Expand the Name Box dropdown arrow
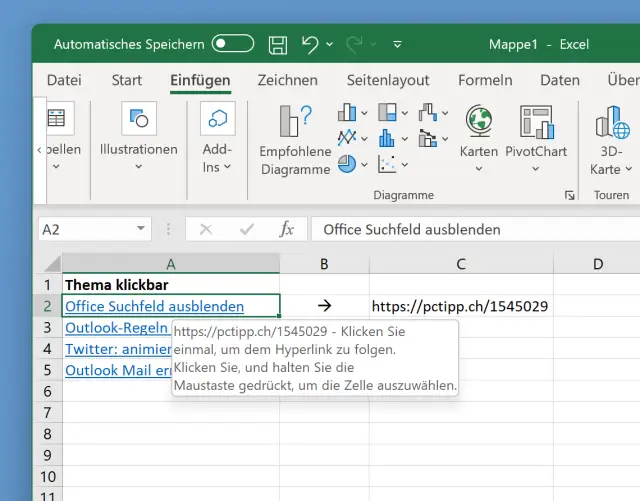 pyautogui.click(x=141, y=229)
